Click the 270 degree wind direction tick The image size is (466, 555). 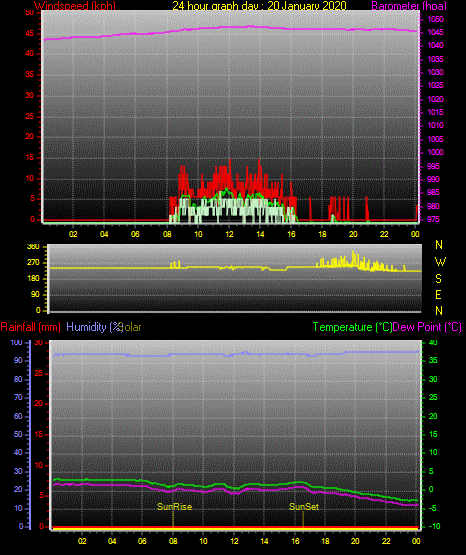tap(33, 263)
